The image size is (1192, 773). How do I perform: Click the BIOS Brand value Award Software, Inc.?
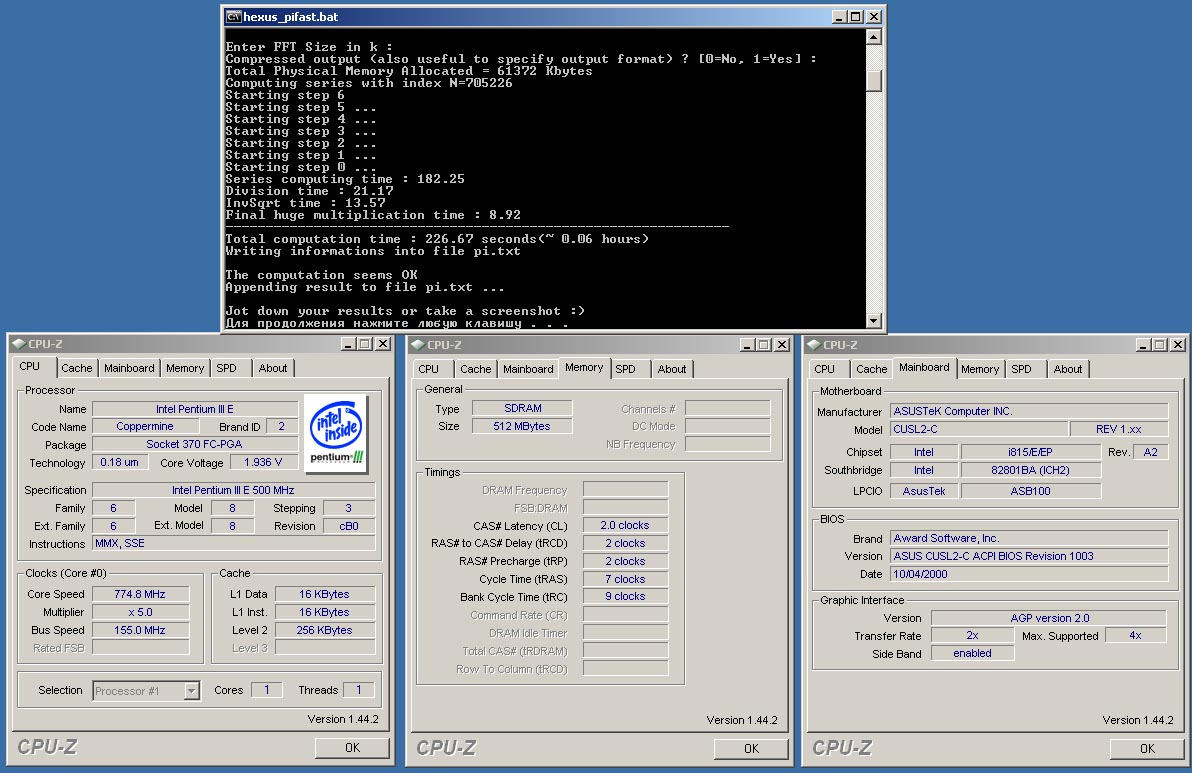pyautogui.click(x=1029, y=538)
